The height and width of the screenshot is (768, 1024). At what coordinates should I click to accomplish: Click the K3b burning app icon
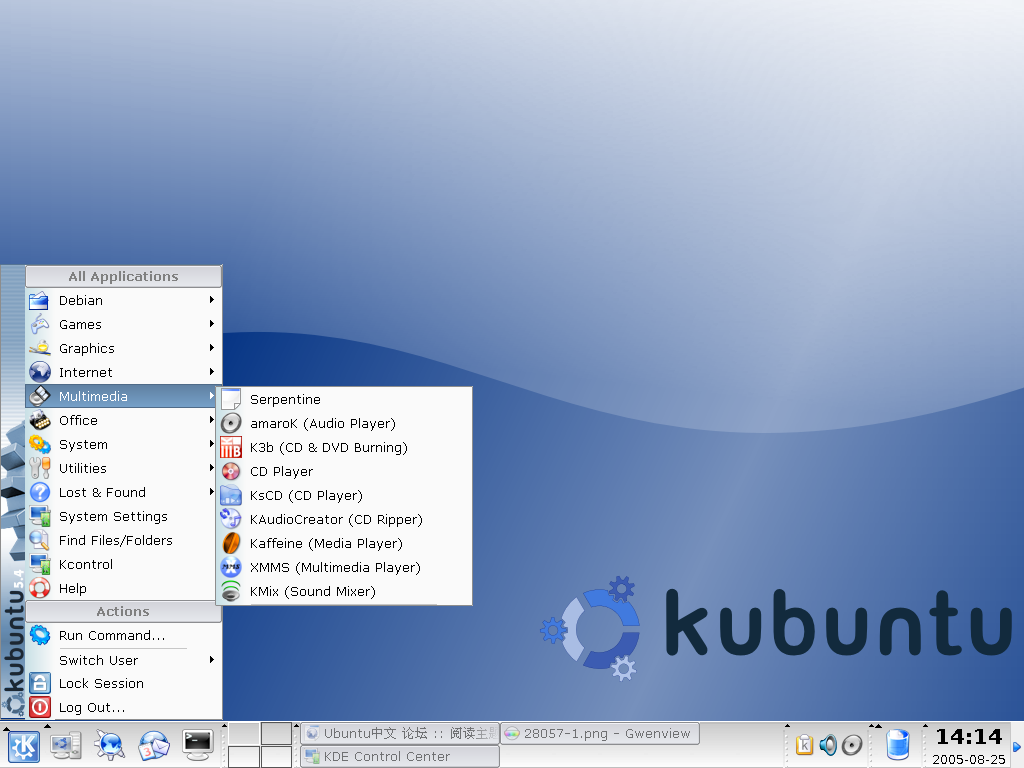pyautogui.click(x=231, y=447)
